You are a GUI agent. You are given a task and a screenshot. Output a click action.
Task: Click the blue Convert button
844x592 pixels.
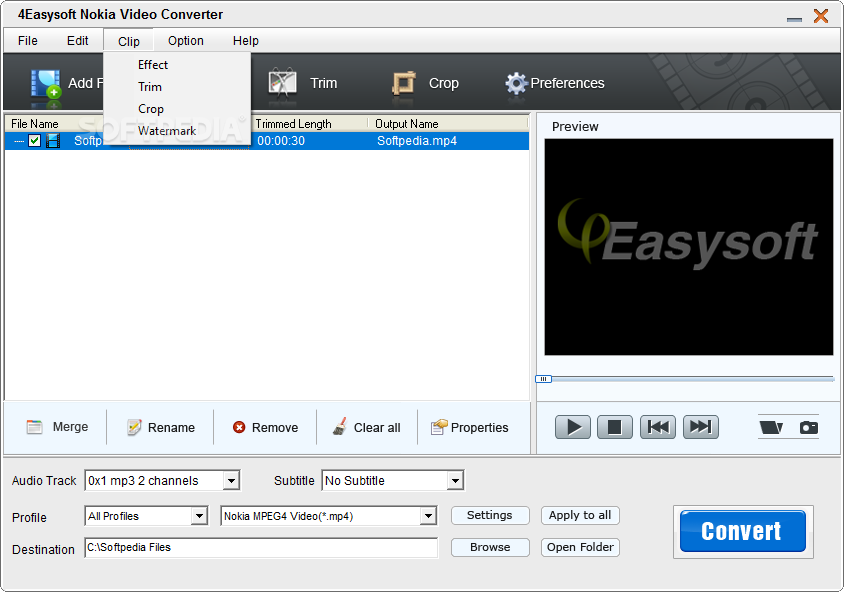point(743,531)
